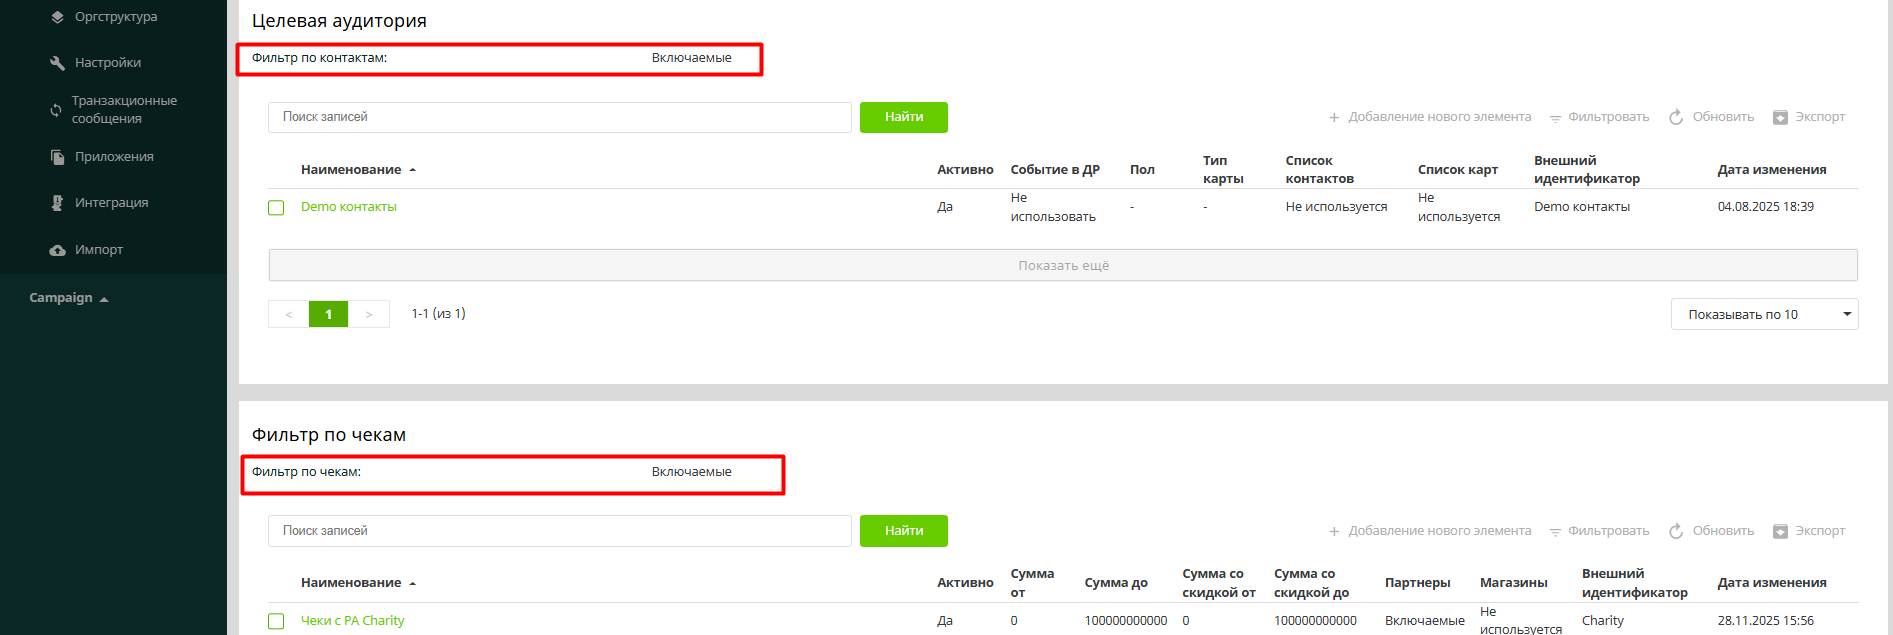The image size is (1893, 635).
Task: Go to page 1 in pagination
Action: point(328,314)
